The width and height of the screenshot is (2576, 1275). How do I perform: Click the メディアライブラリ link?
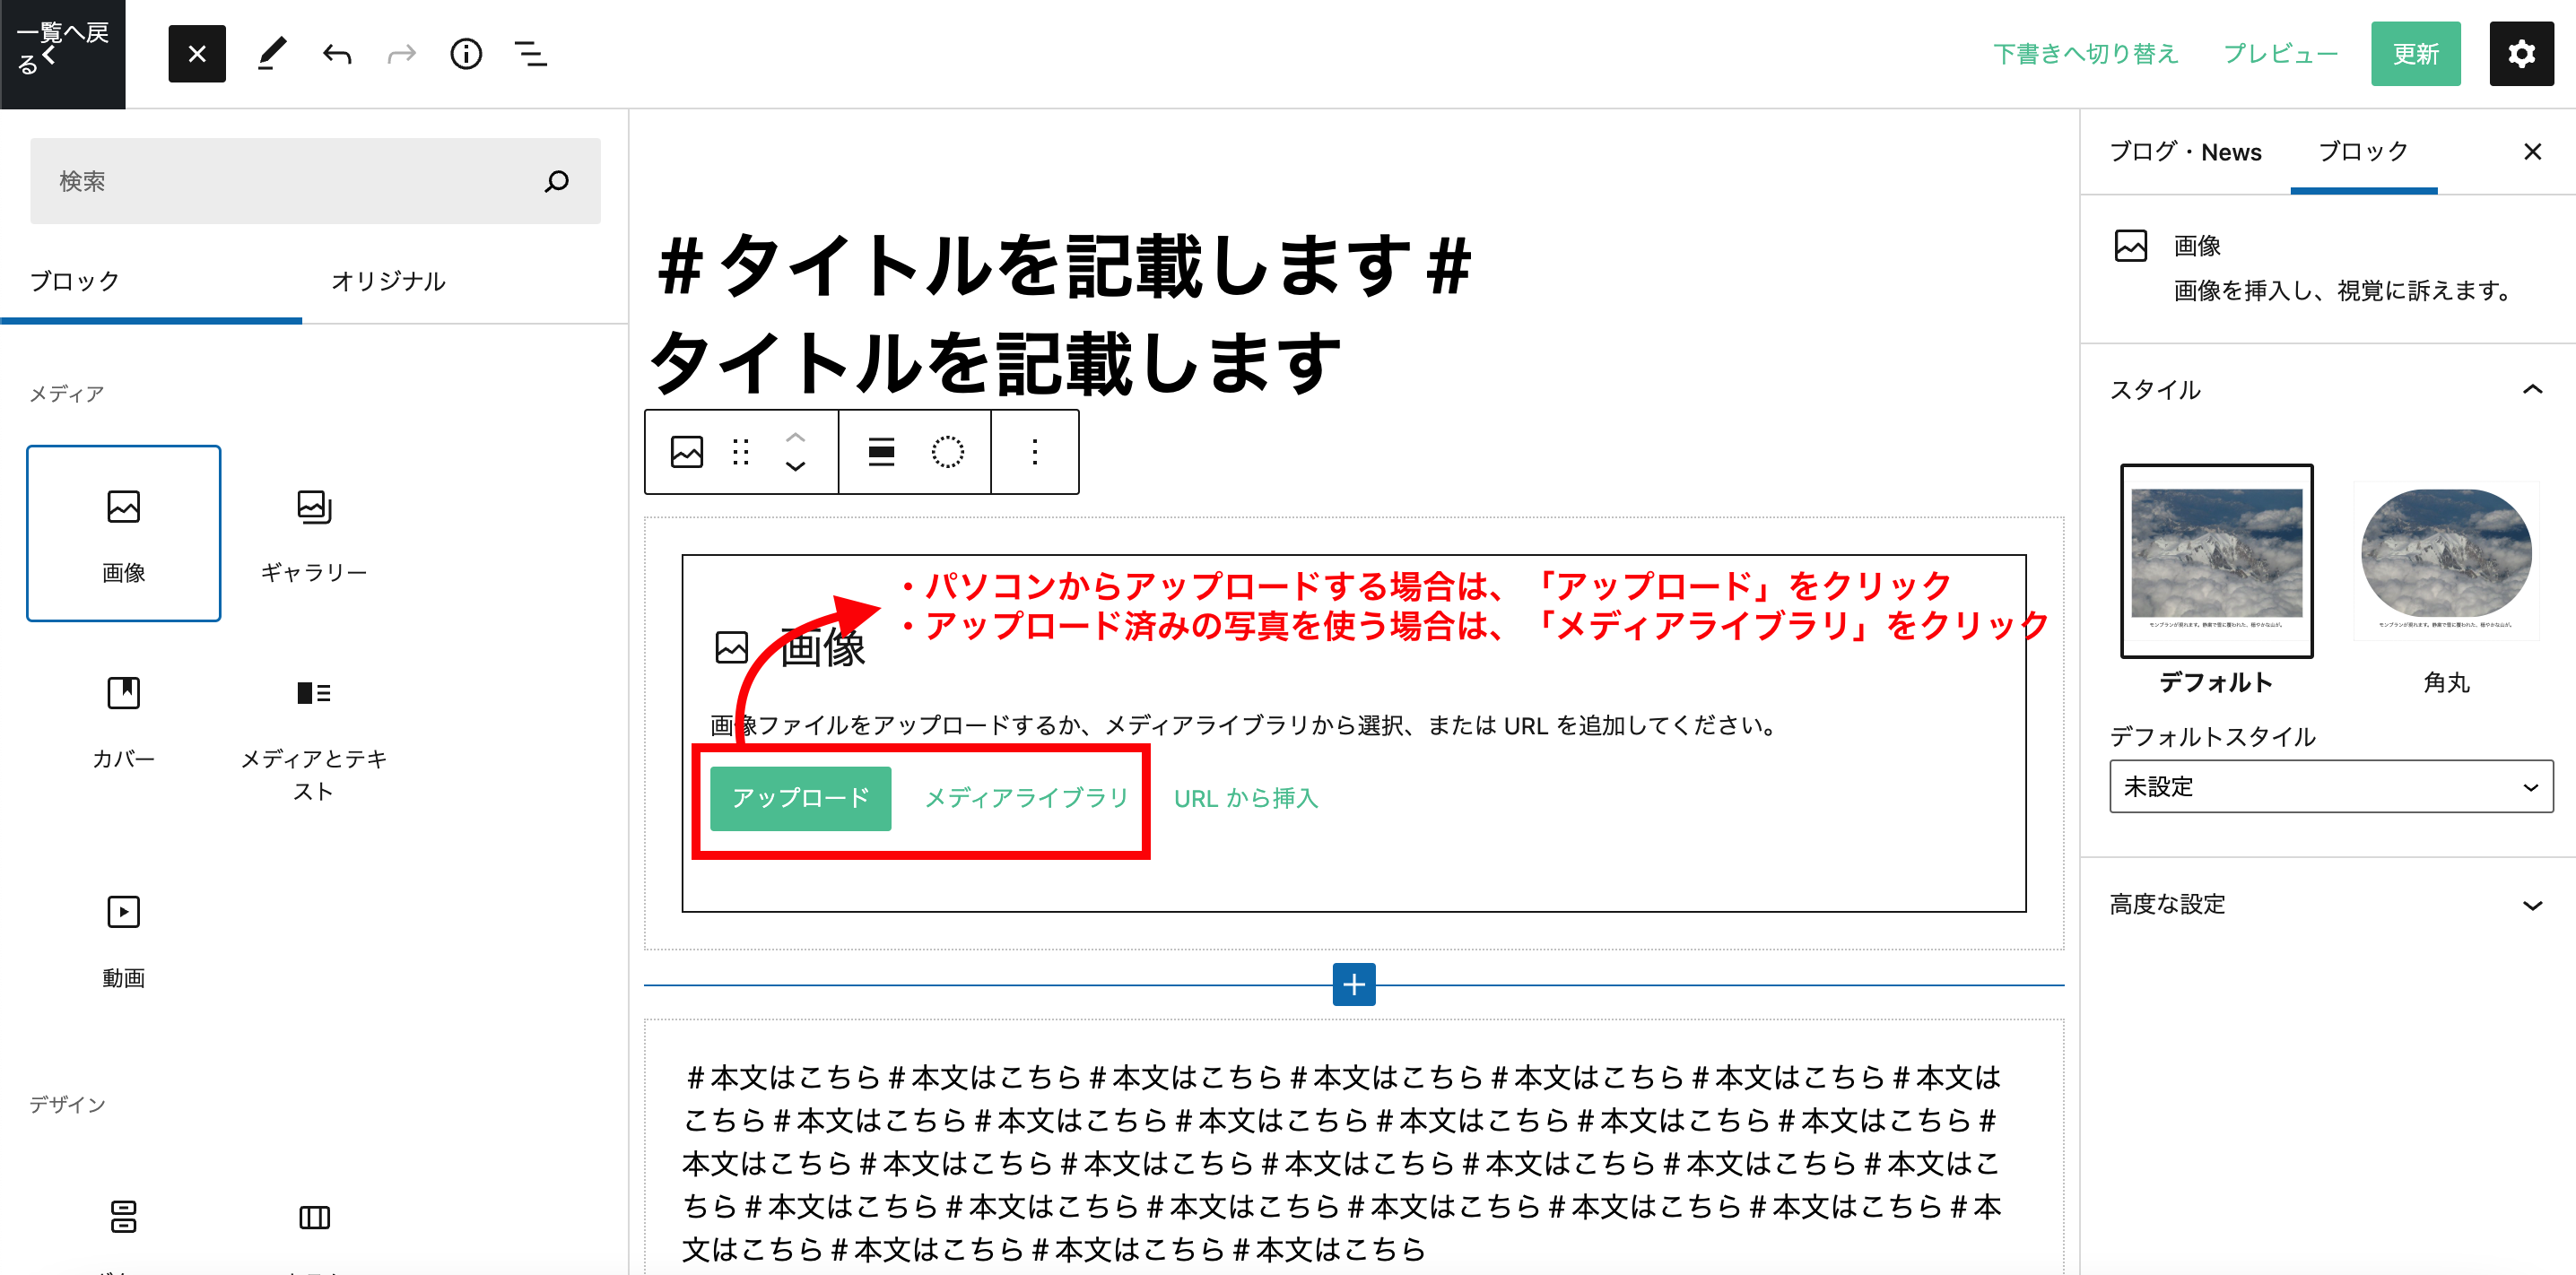1026,798
